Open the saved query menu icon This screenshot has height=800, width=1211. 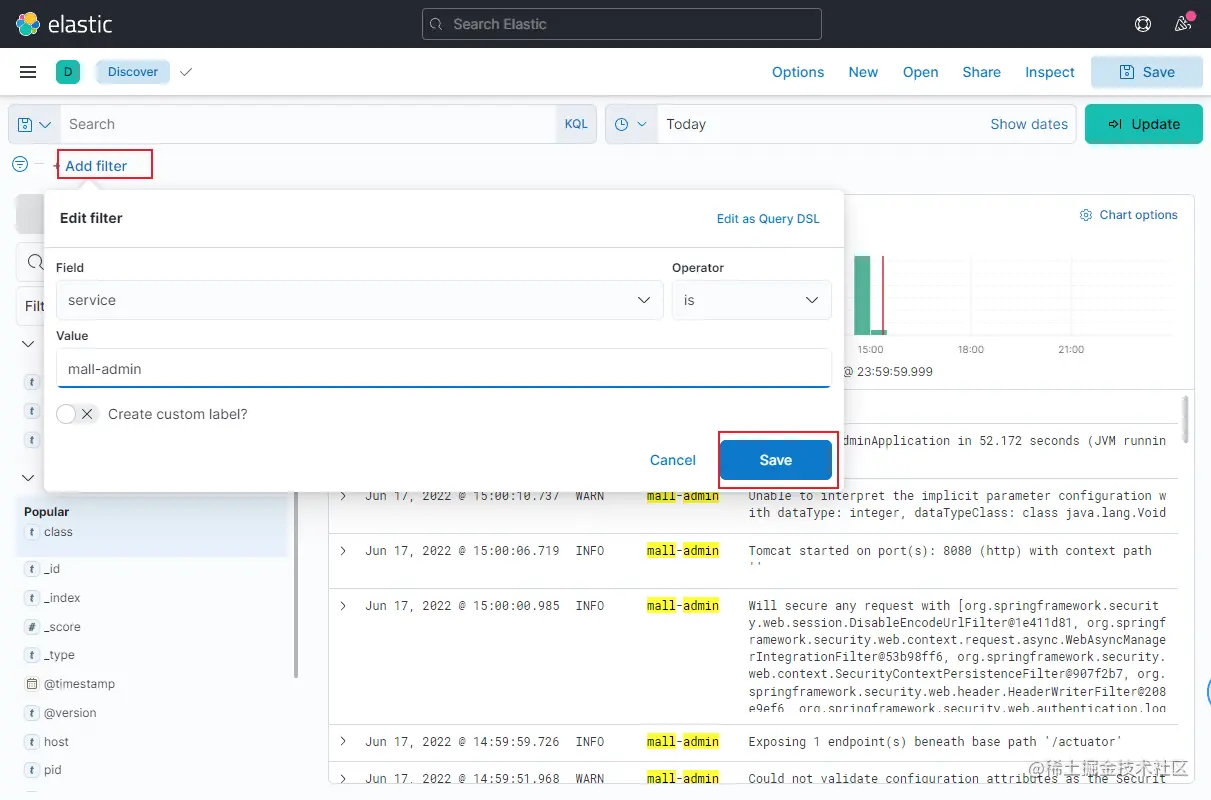[34, 124]
